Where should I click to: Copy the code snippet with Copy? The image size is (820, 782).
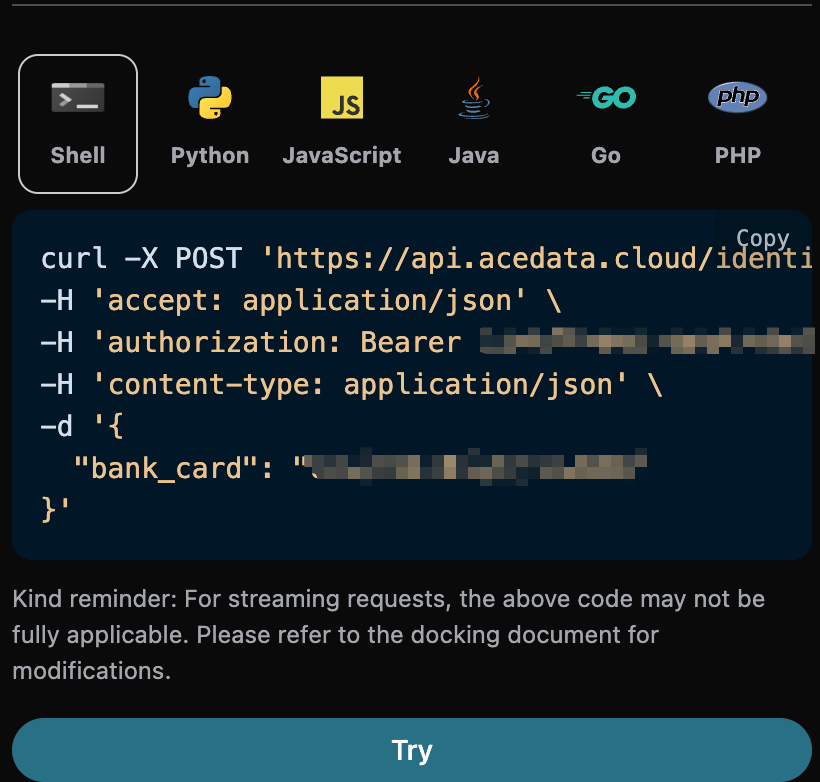(762, 238)
